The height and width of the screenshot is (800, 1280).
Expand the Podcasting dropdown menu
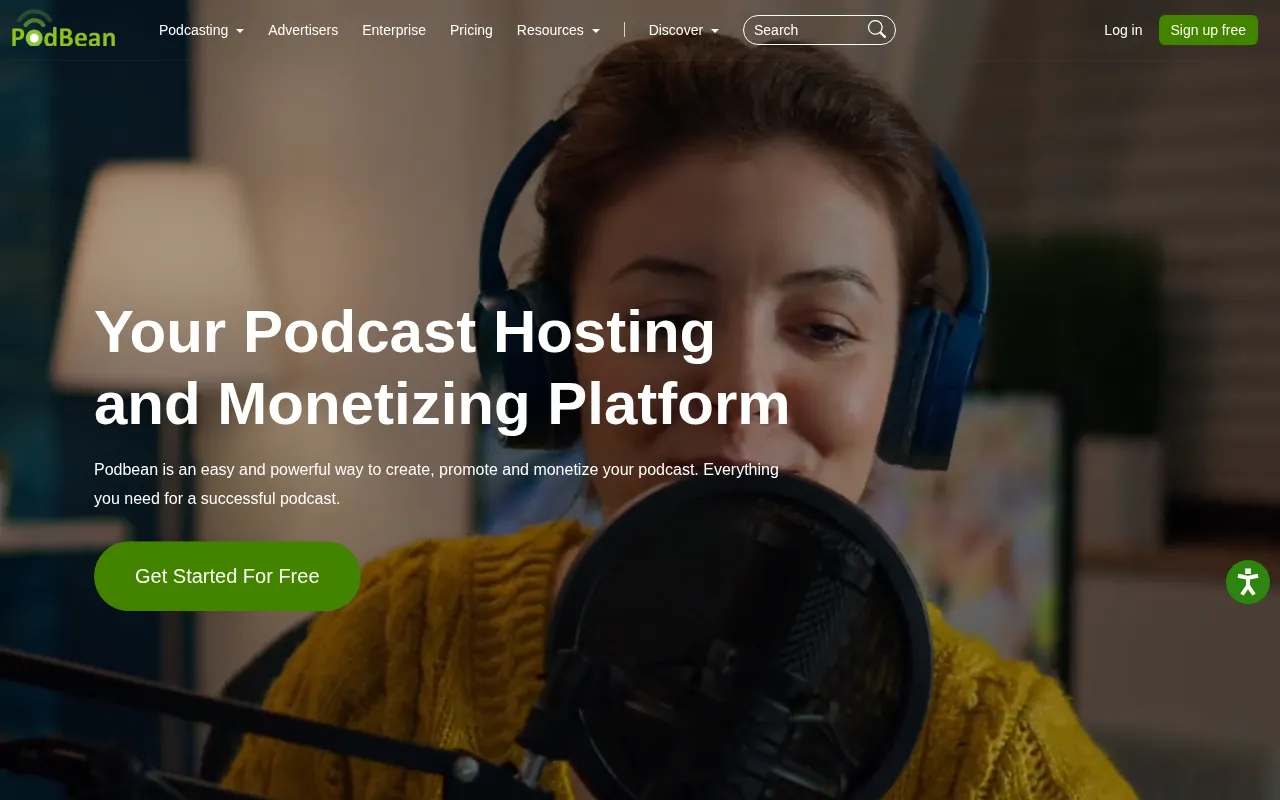pos(201,30)
